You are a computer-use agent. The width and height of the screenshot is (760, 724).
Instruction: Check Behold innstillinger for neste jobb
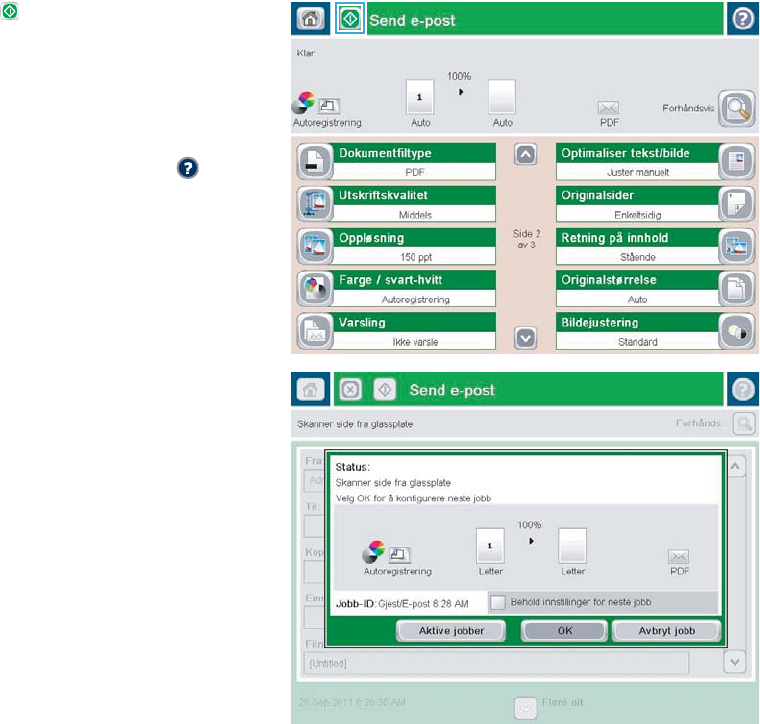point(498,602)
